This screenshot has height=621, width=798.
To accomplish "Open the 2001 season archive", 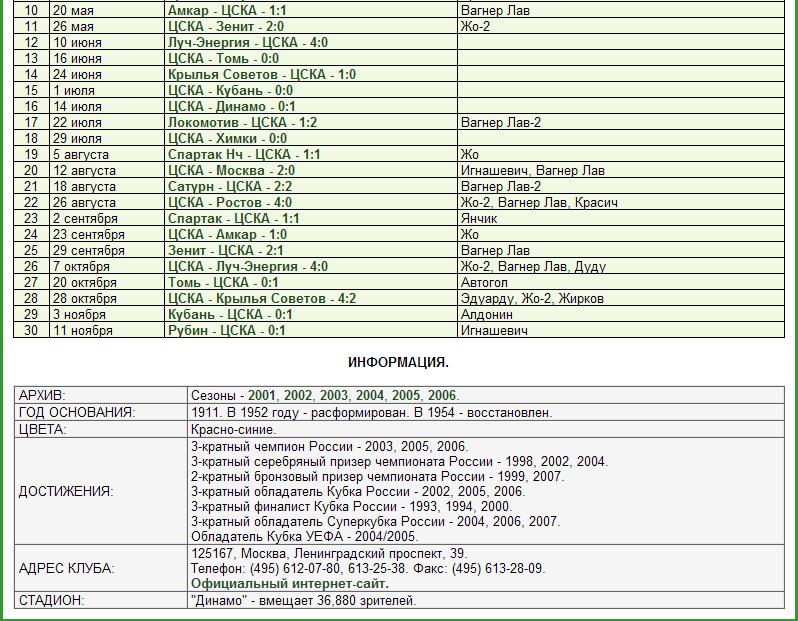I will click(x=262, y=396).
